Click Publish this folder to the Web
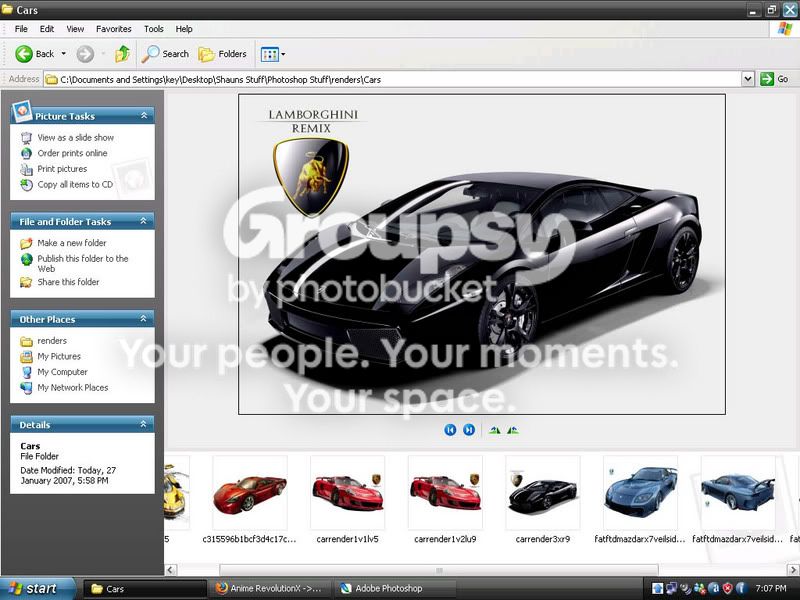 [x=83, y=263]
